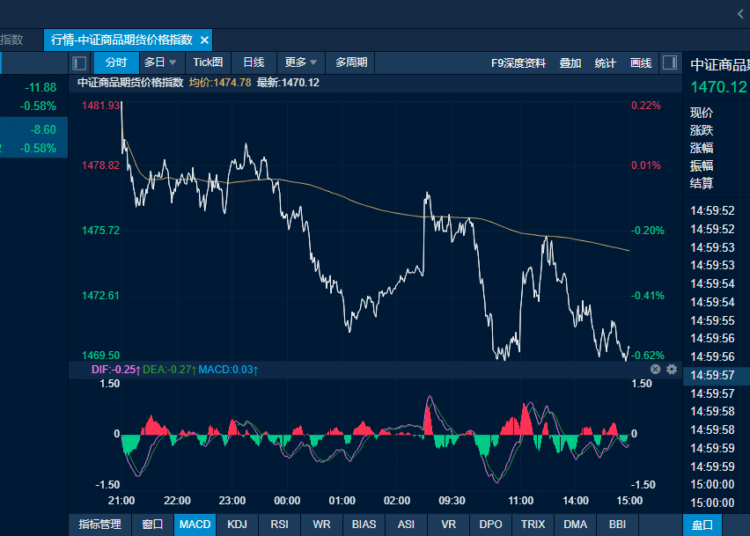
Task: Toggle the left sidebar panel icon
Action: 79,63
